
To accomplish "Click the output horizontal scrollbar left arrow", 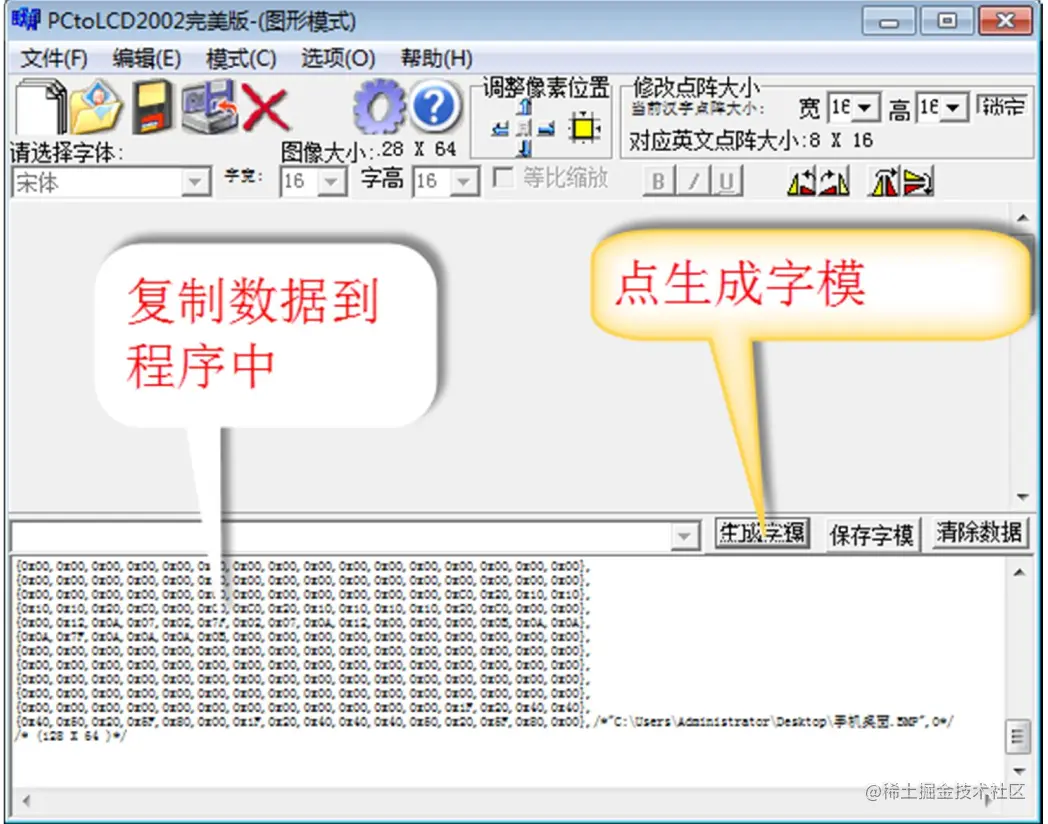I will pyautogui.click(x=25, y=801).
